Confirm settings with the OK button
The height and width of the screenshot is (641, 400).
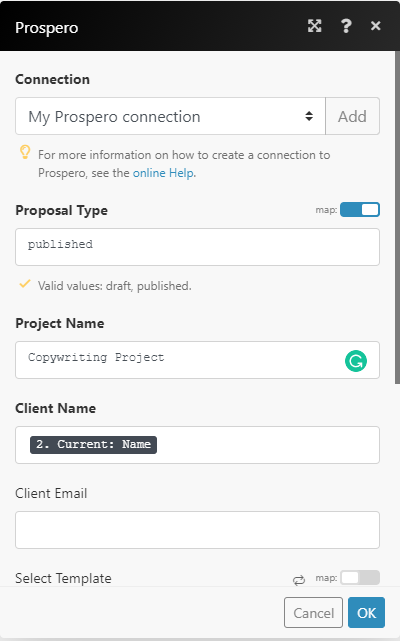(366, 612)
